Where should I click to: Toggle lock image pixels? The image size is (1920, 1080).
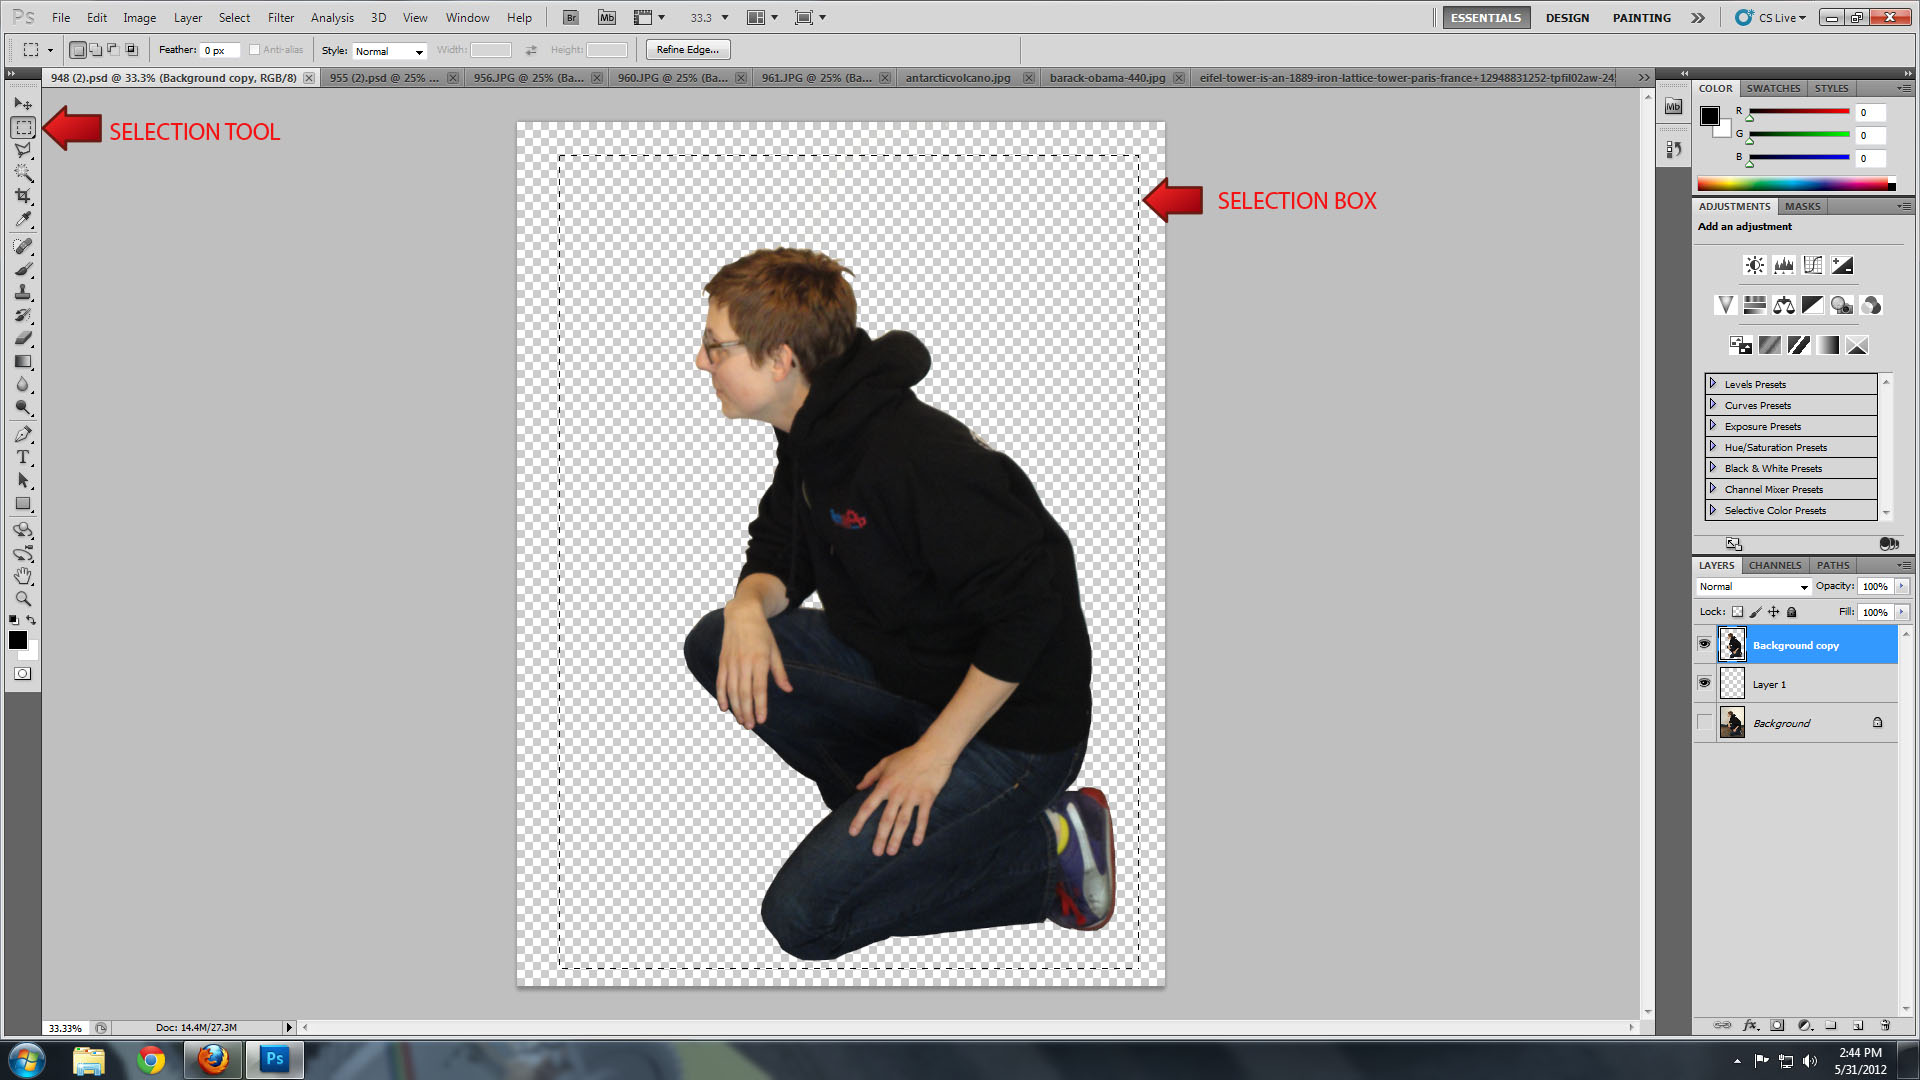1755,612
